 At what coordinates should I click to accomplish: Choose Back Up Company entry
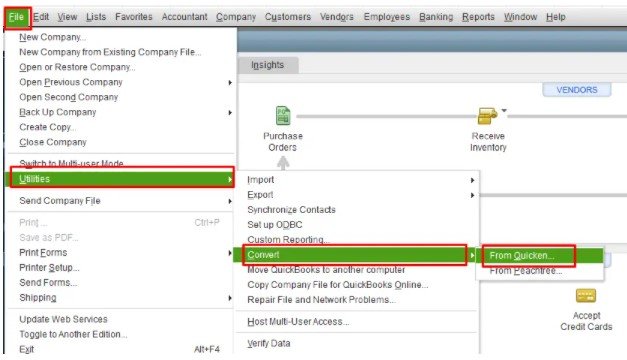pyautogui.click(x=58, y=112)
